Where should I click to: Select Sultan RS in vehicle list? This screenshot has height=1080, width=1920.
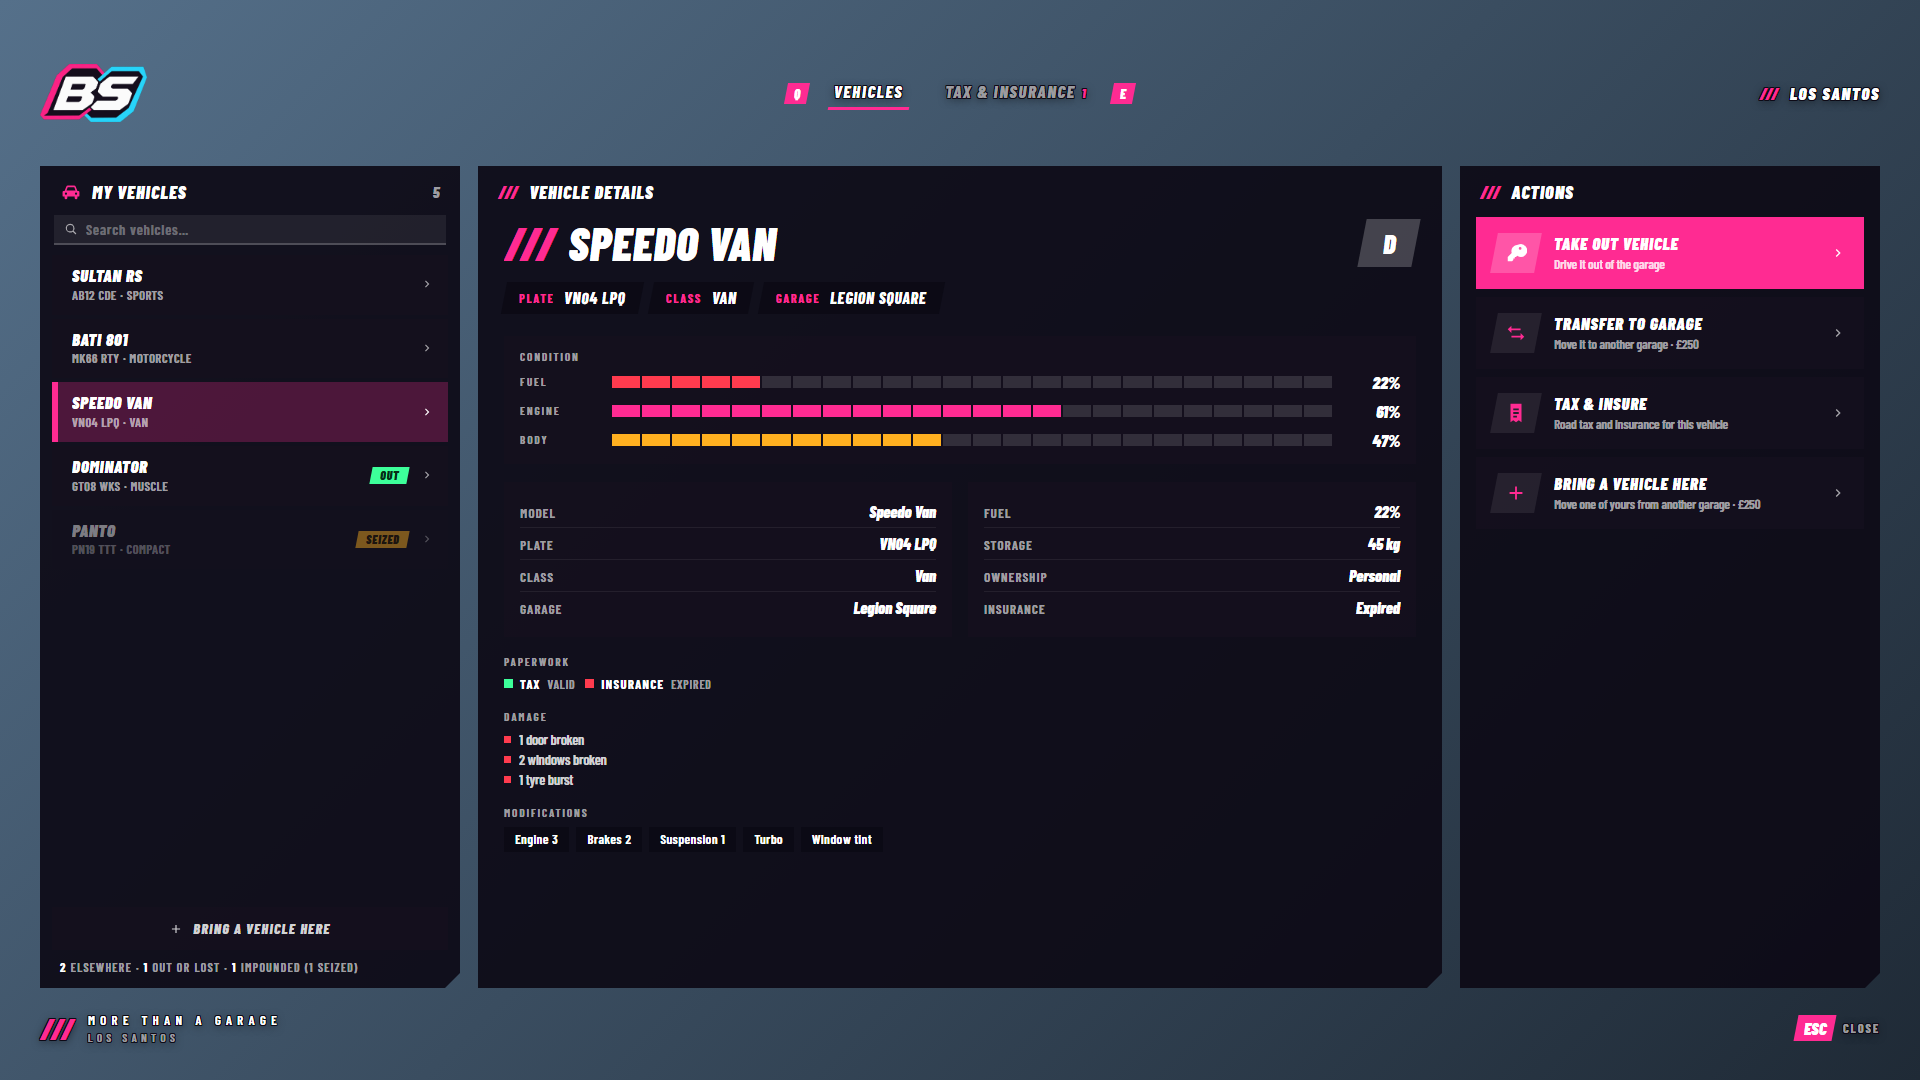point(250,284)
